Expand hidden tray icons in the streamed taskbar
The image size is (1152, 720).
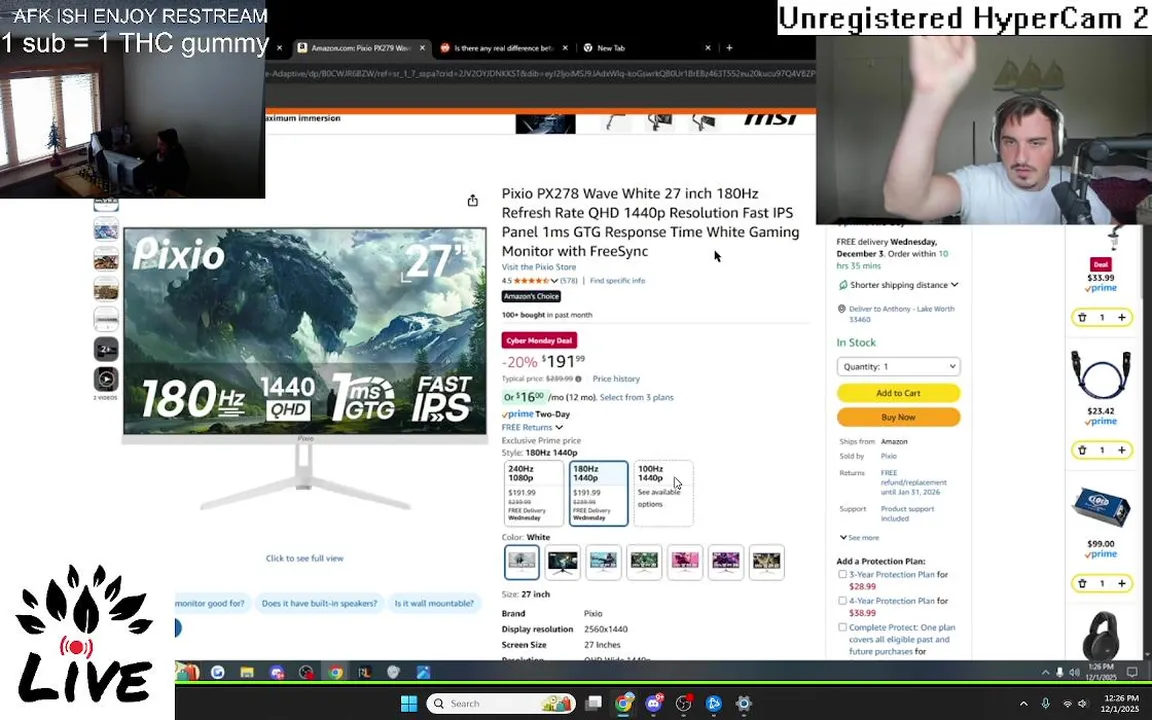(1045, 672)
